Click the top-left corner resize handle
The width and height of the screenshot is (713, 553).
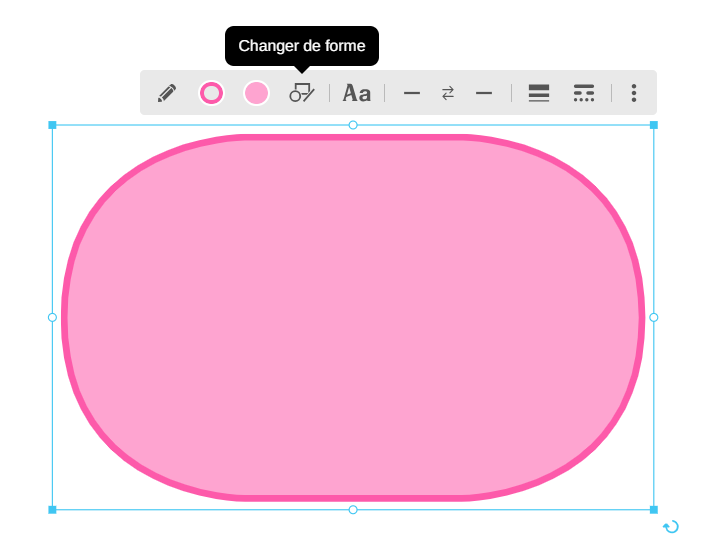tap(52, 125)
